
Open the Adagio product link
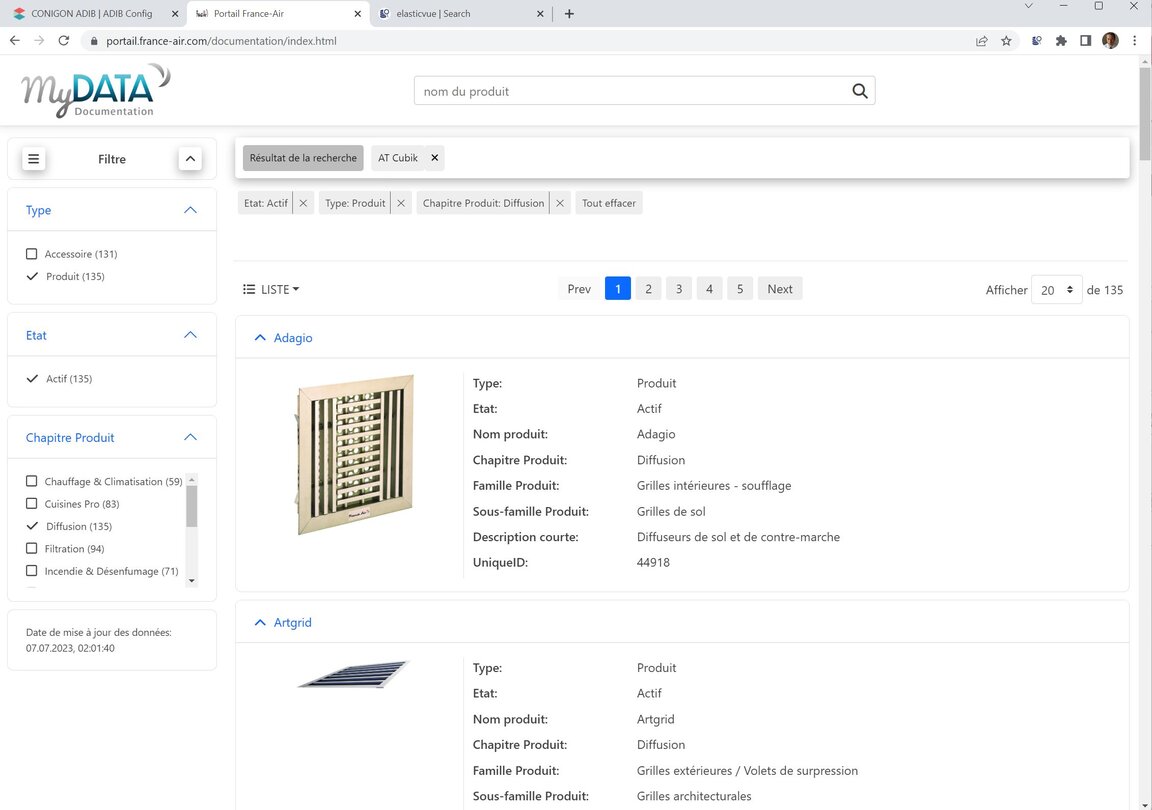293,338
